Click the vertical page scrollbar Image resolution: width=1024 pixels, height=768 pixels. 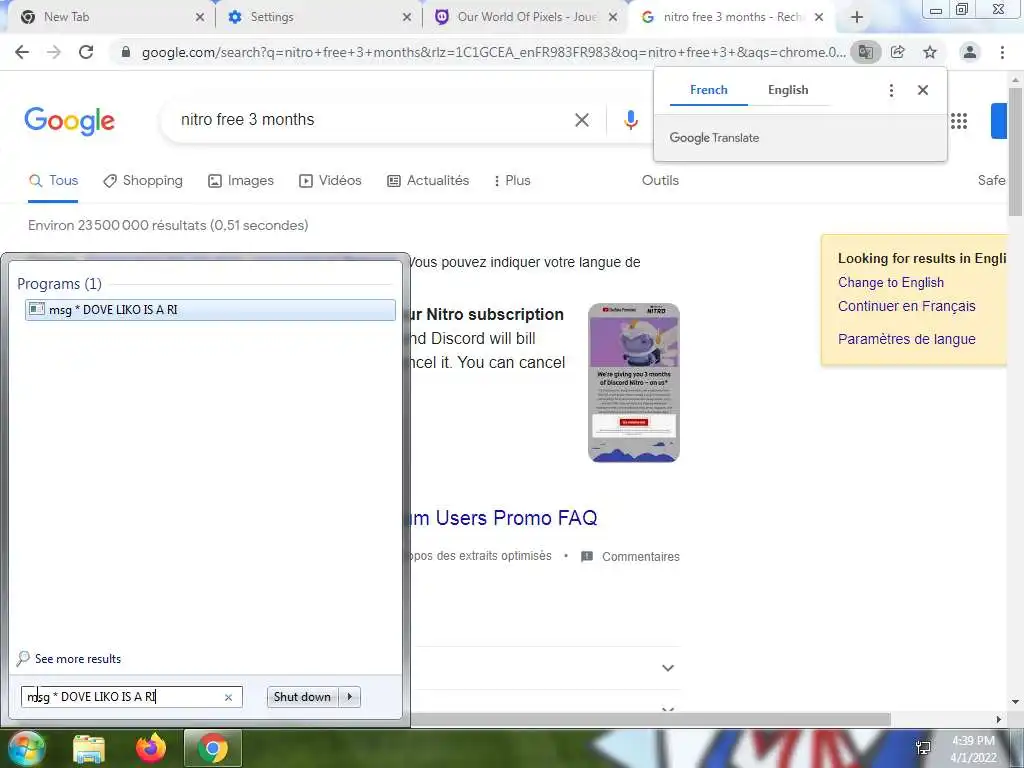1015,152
